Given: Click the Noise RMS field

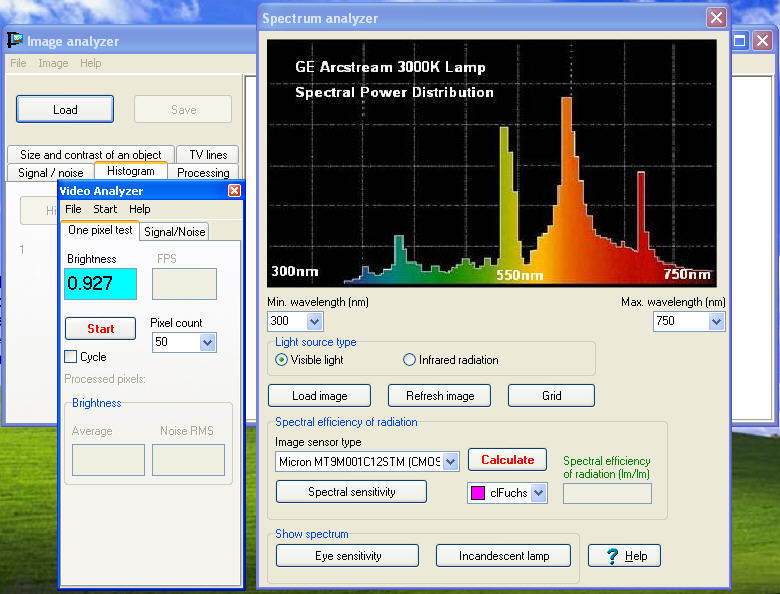Looking at the screenshot, I should tap(188, 460).
